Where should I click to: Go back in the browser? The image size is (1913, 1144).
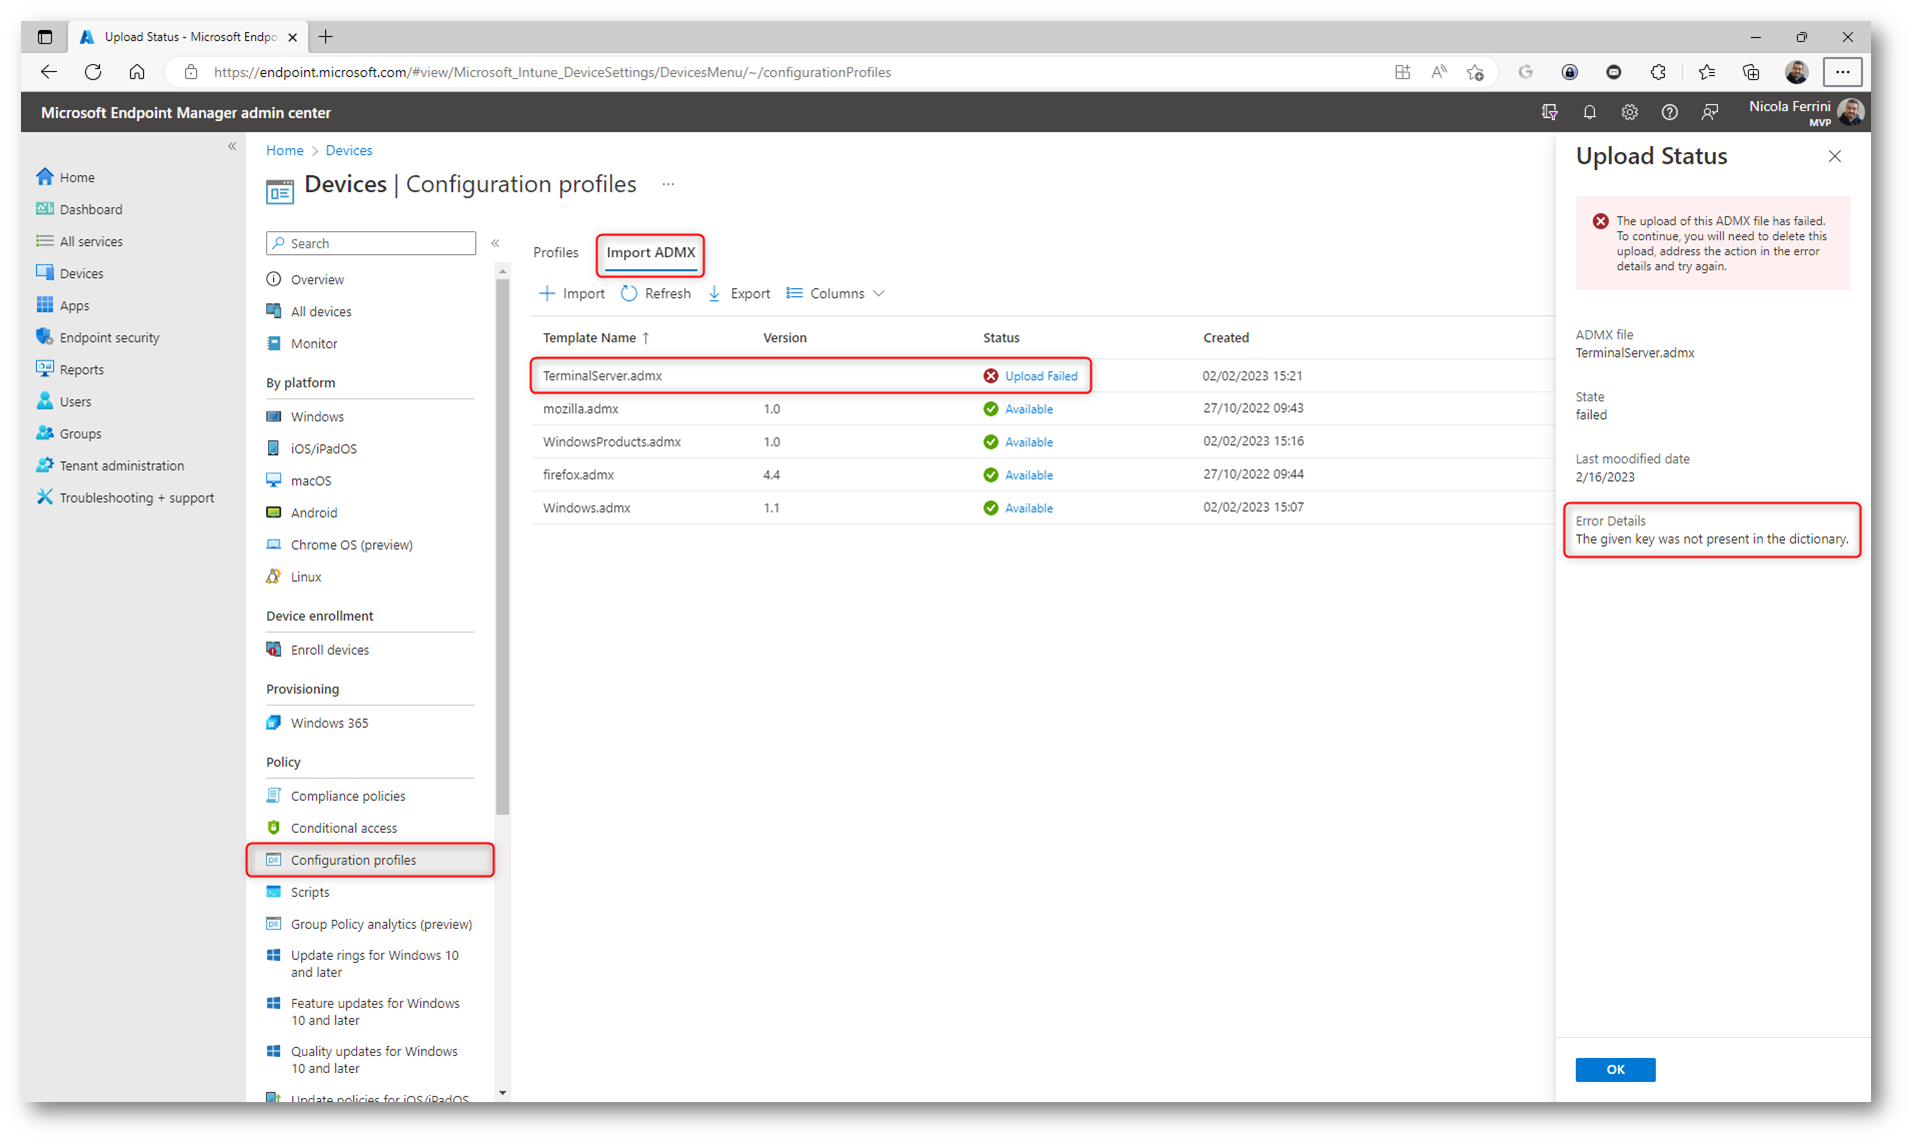(x=48, y=72)
